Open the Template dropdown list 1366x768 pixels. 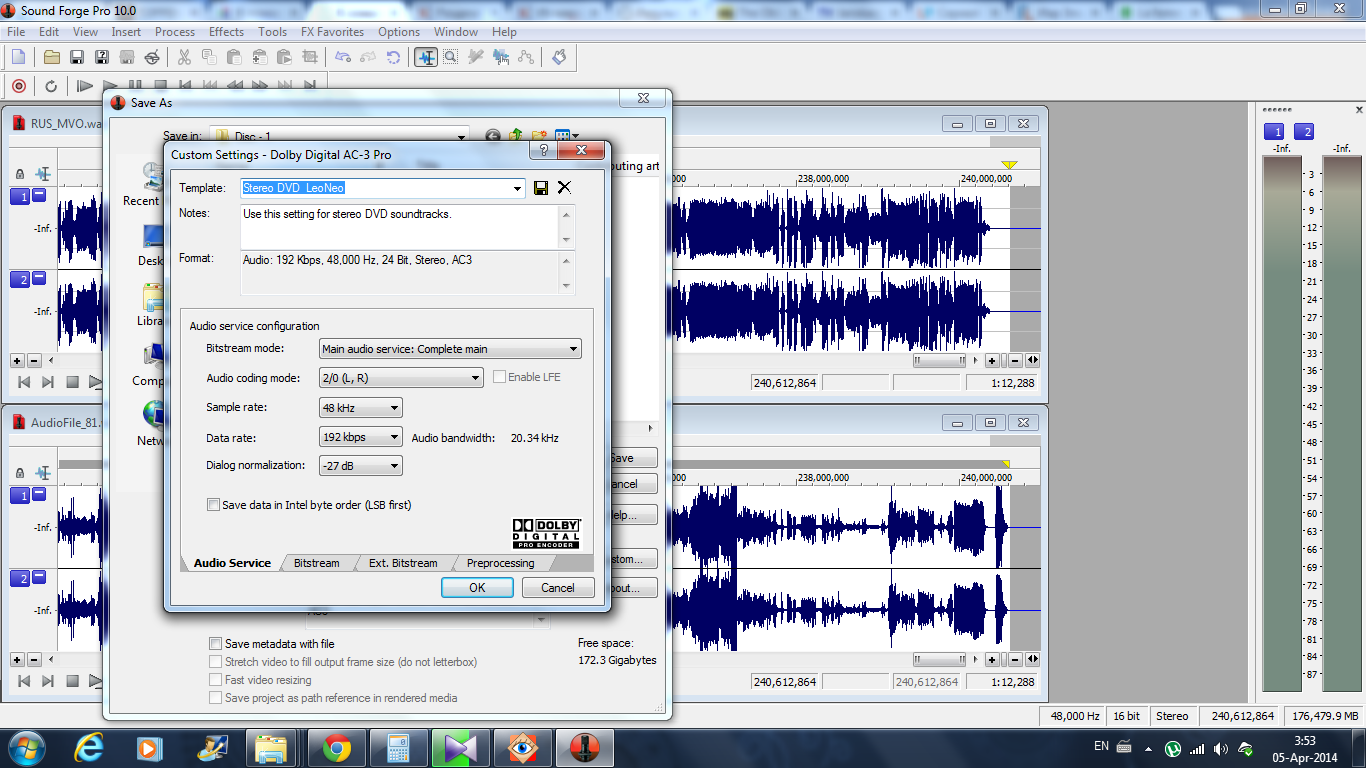(517, 188)
